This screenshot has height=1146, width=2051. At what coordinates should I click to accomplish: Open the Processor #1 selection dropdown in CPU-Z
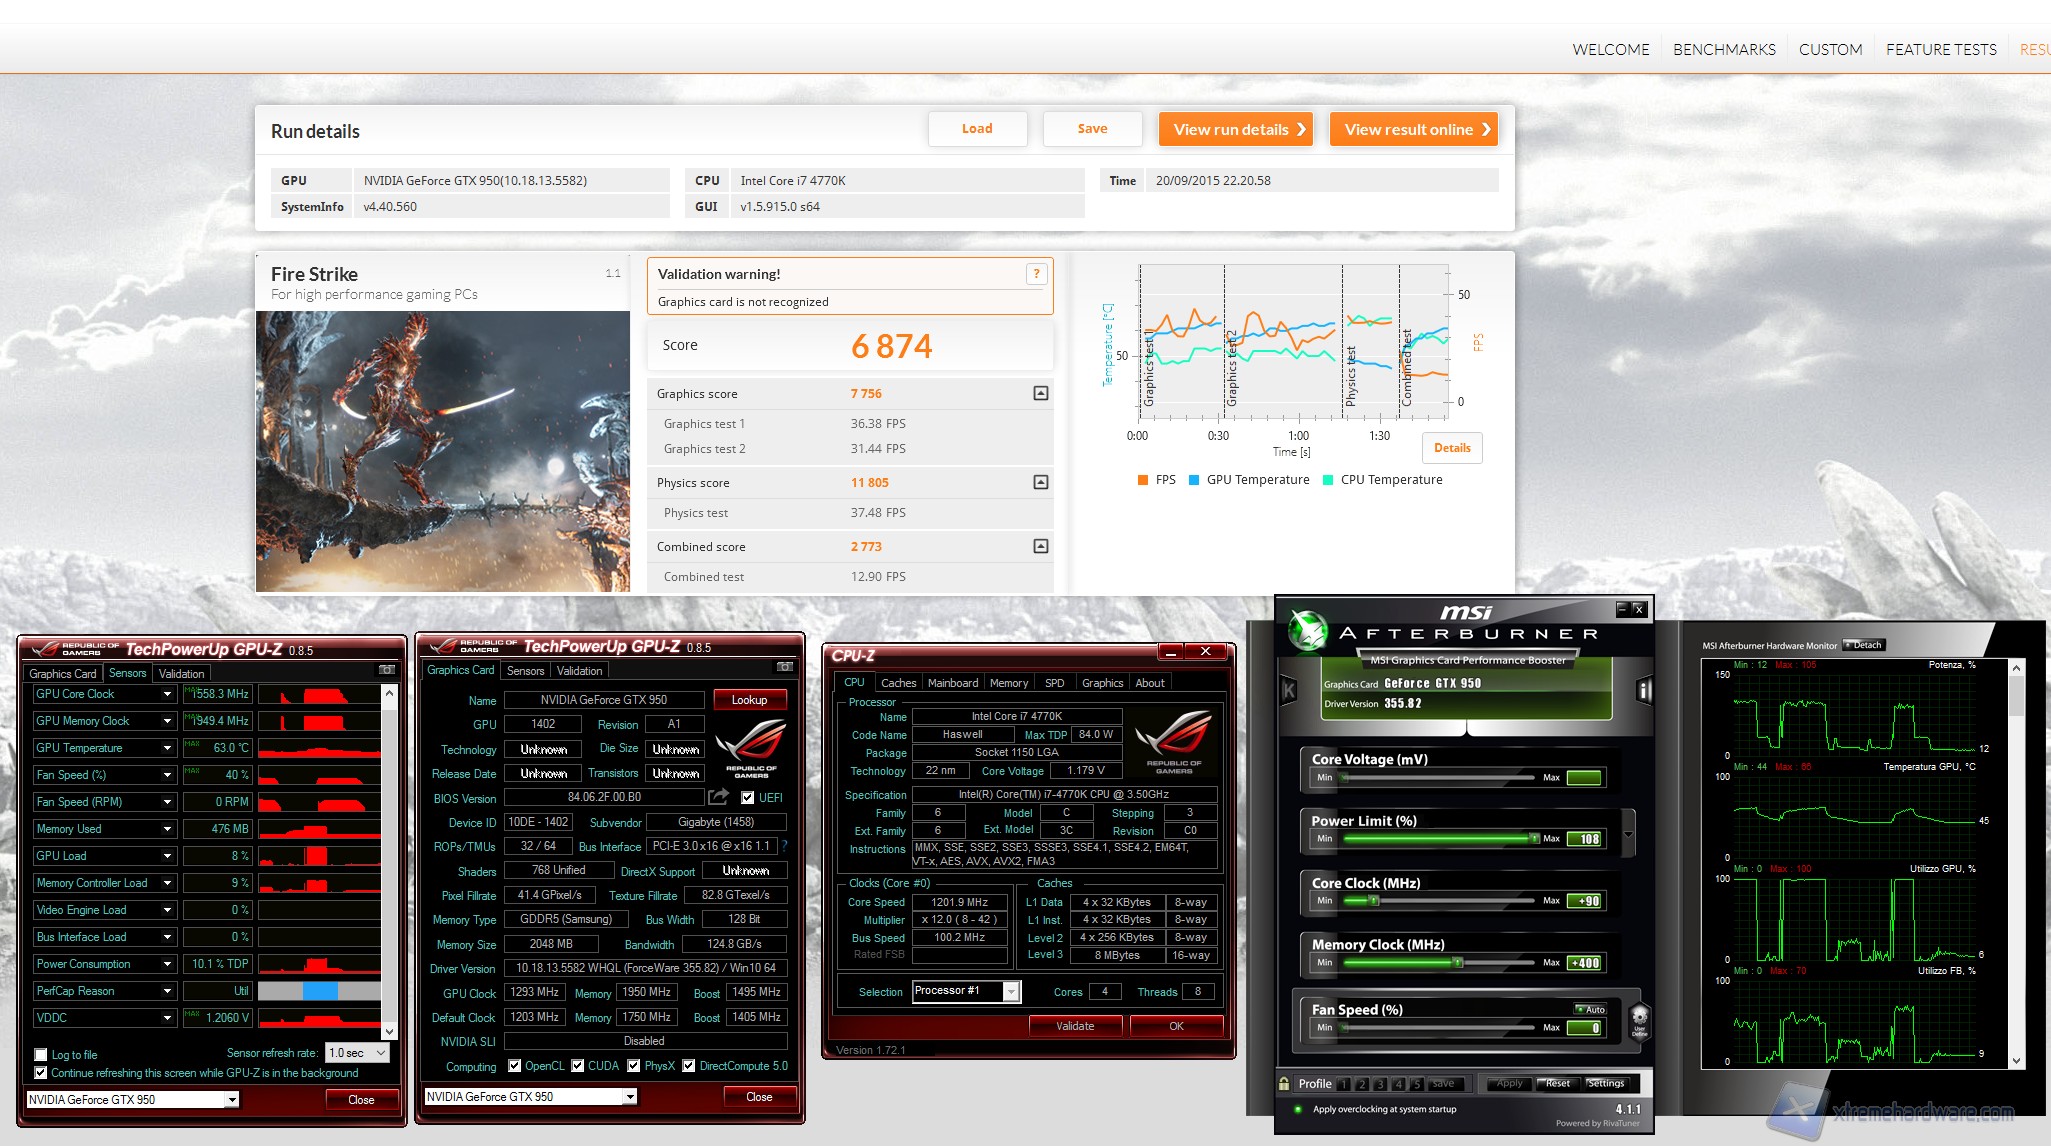tap(1012, 991)
